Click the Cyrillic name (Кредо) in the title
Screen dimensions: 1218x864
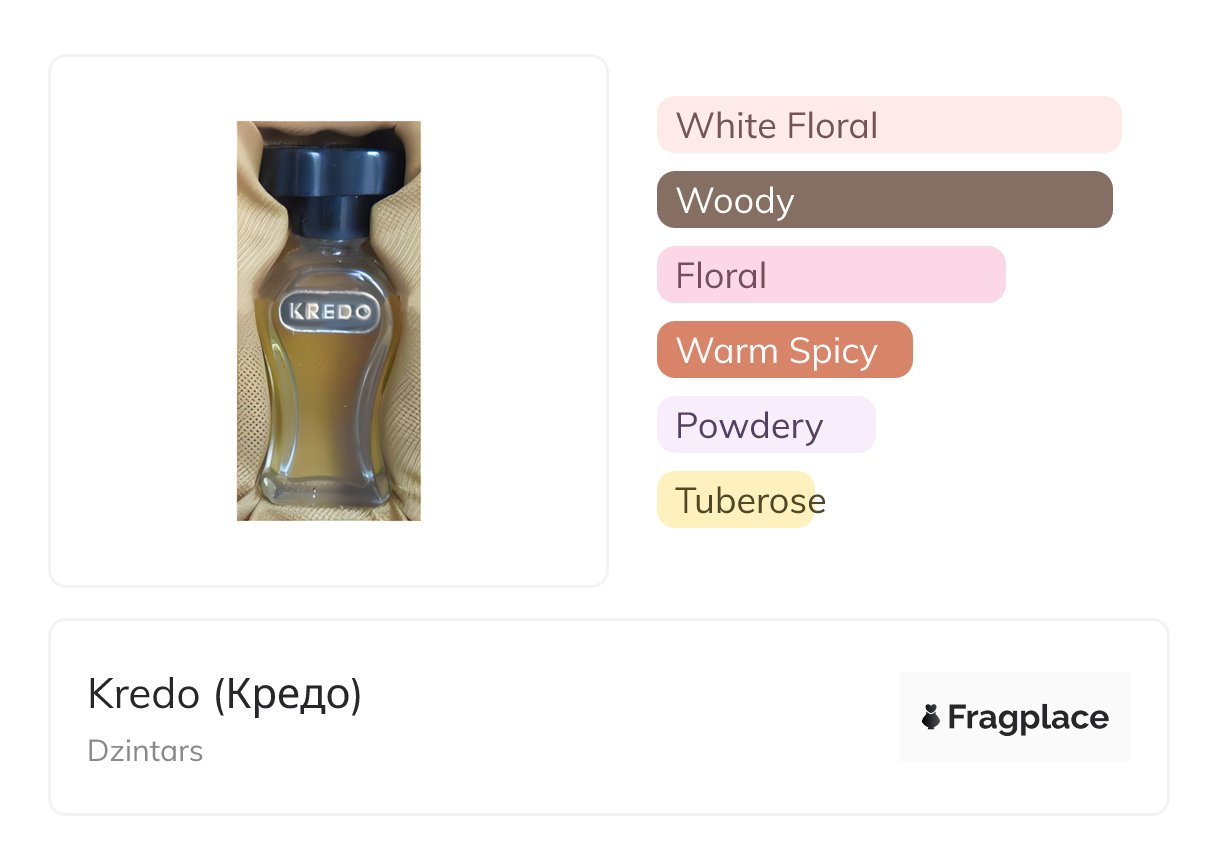click(x=287, y=695)
